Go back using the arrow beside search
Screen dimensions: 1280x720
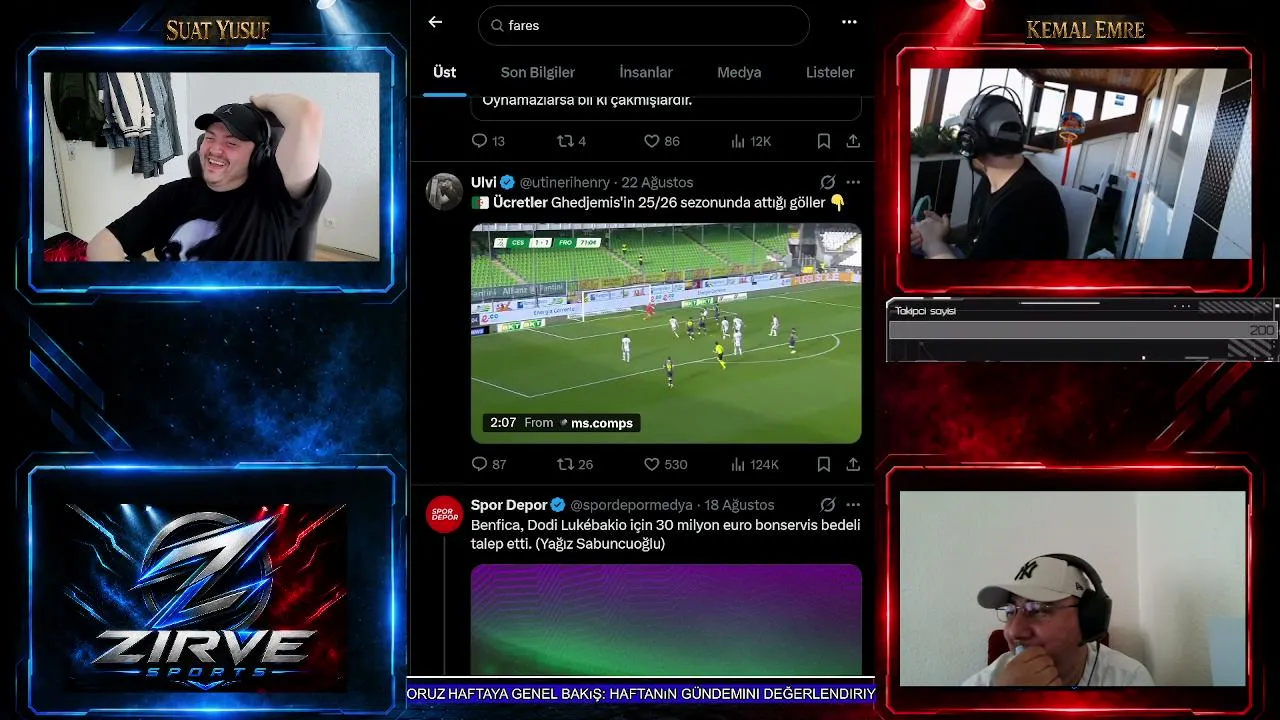tap(435, 22)
